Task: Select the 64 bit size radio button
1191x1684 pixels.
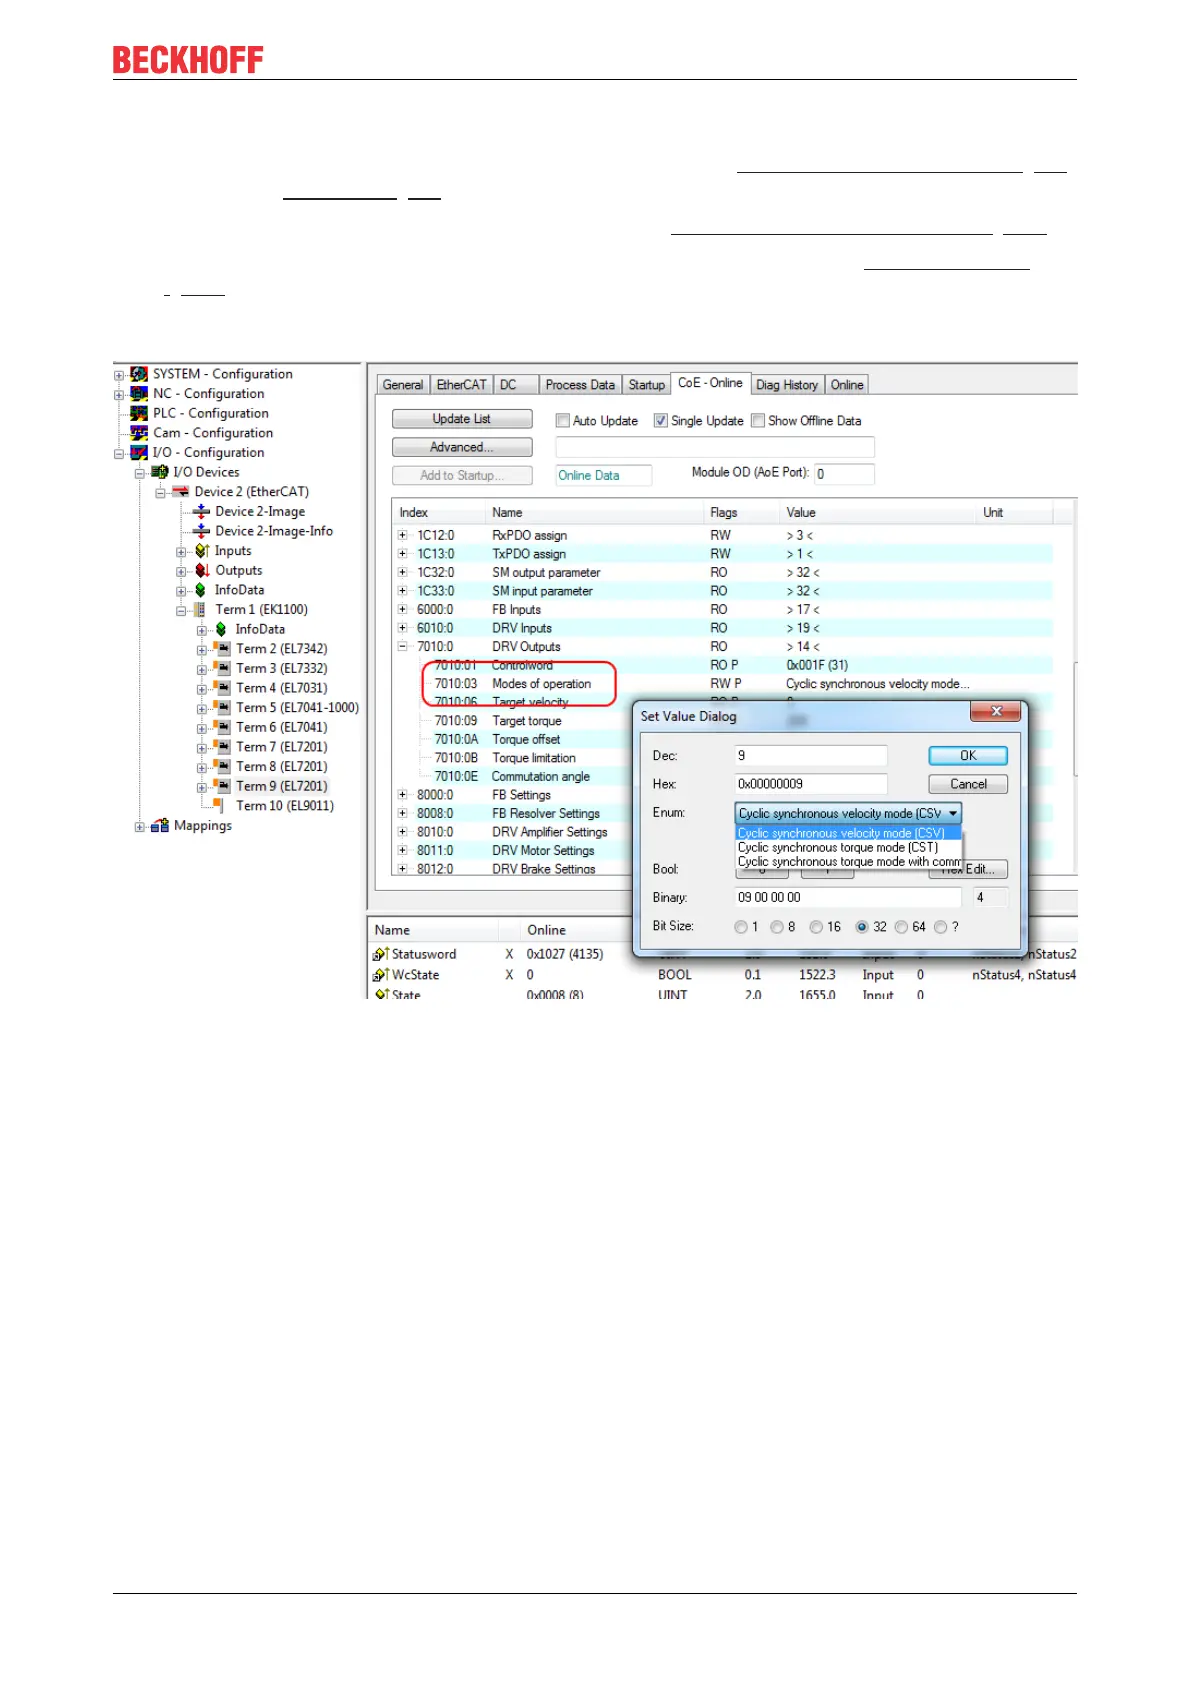Action: pyautogui.click(x=901, y=927)
